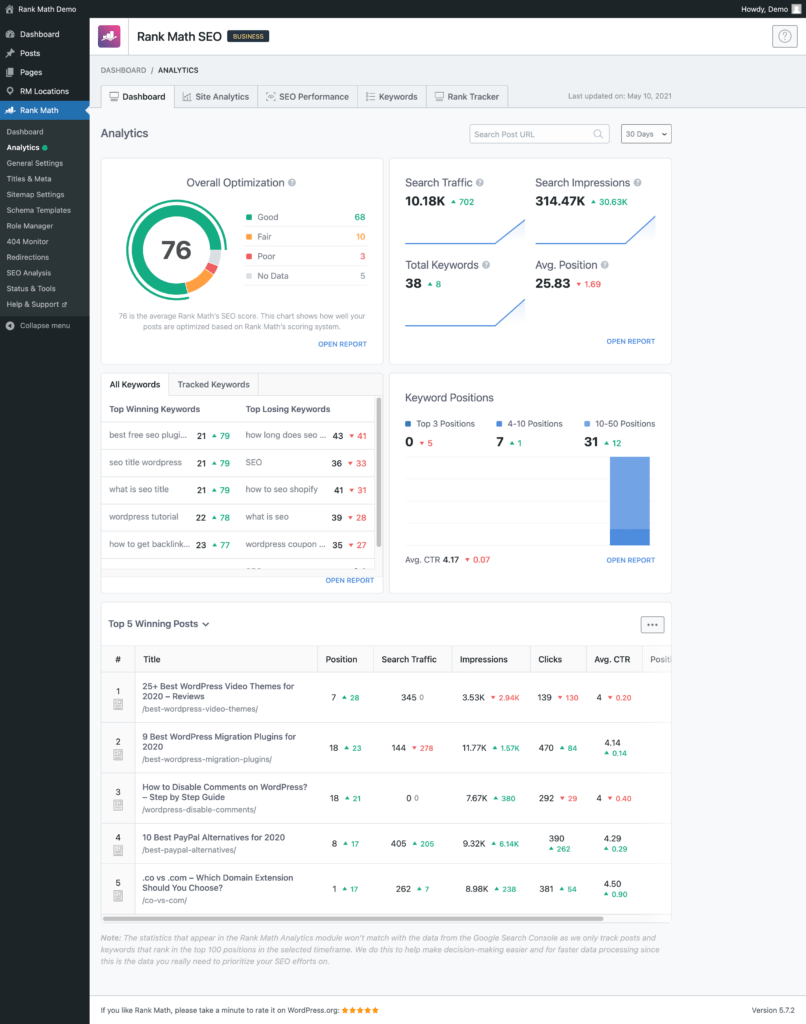
Task: Open the /best-paypal-alternatives/ post link
Action: click(x=189, y=850)
